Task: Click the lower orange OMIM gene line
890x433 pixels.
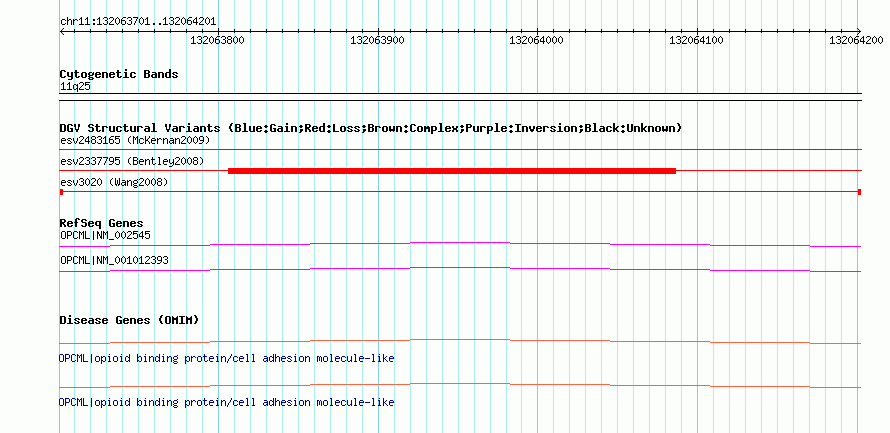Action: (x=460, y=385)
